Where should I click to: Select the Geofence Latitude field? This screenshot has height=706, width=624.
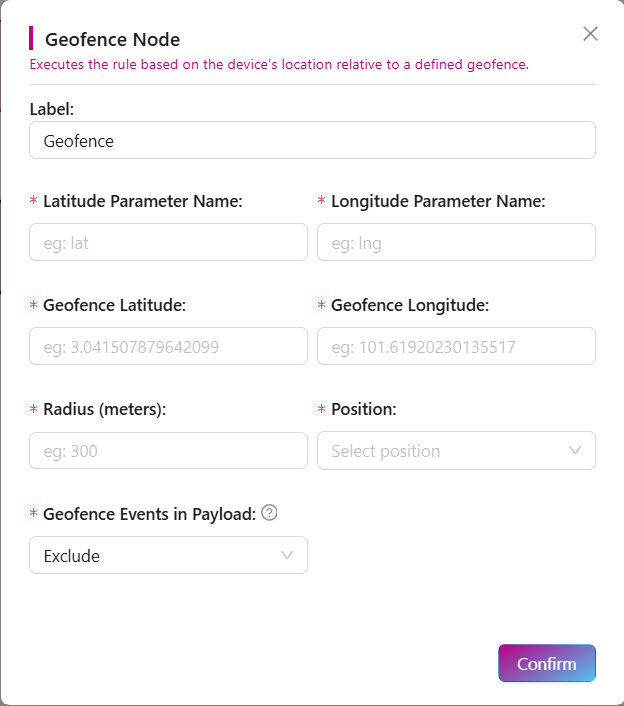click(x=168, y=346)
